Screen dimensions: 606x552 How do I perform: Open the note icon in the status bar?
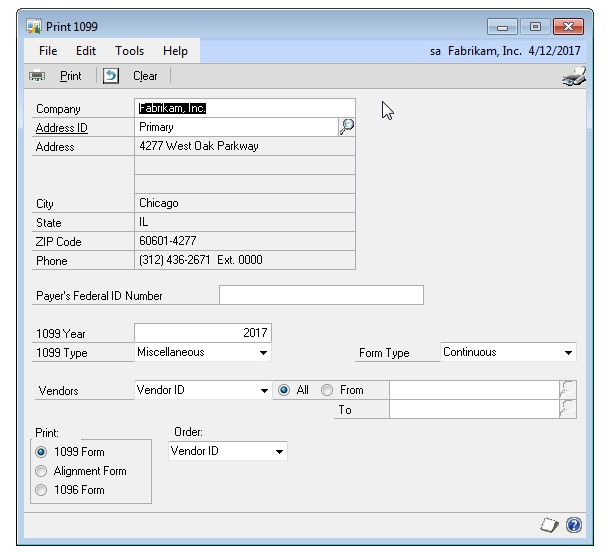click(549, 525)
